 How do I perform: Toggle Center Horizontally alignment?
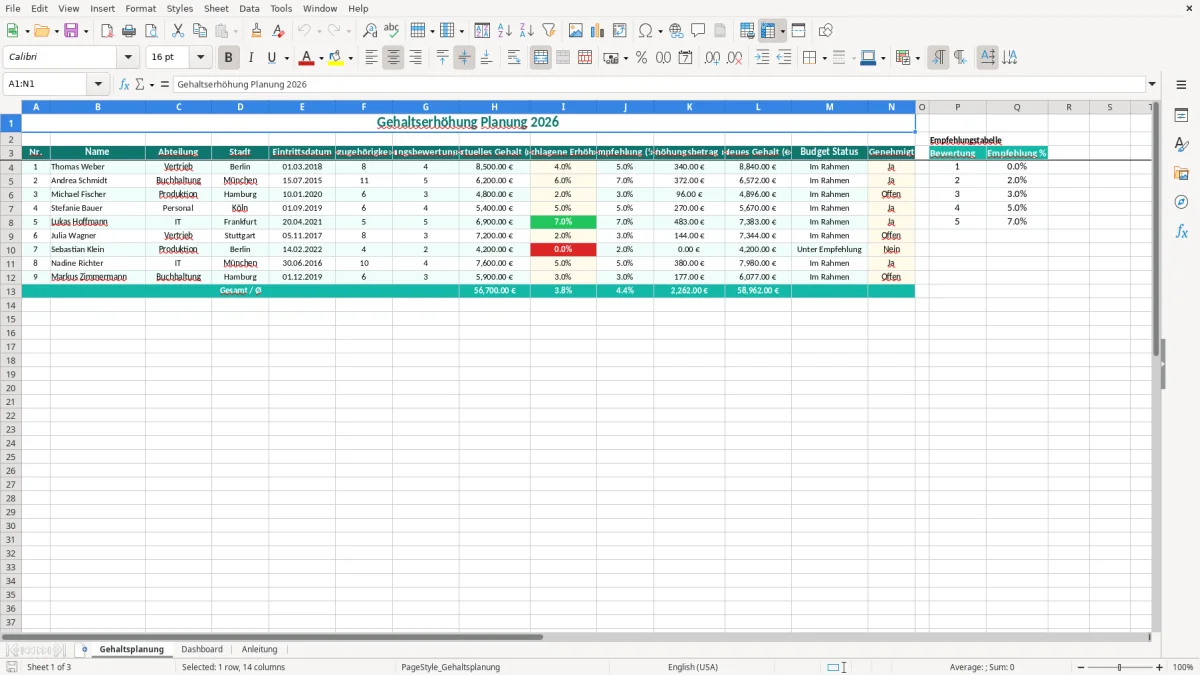393,58
